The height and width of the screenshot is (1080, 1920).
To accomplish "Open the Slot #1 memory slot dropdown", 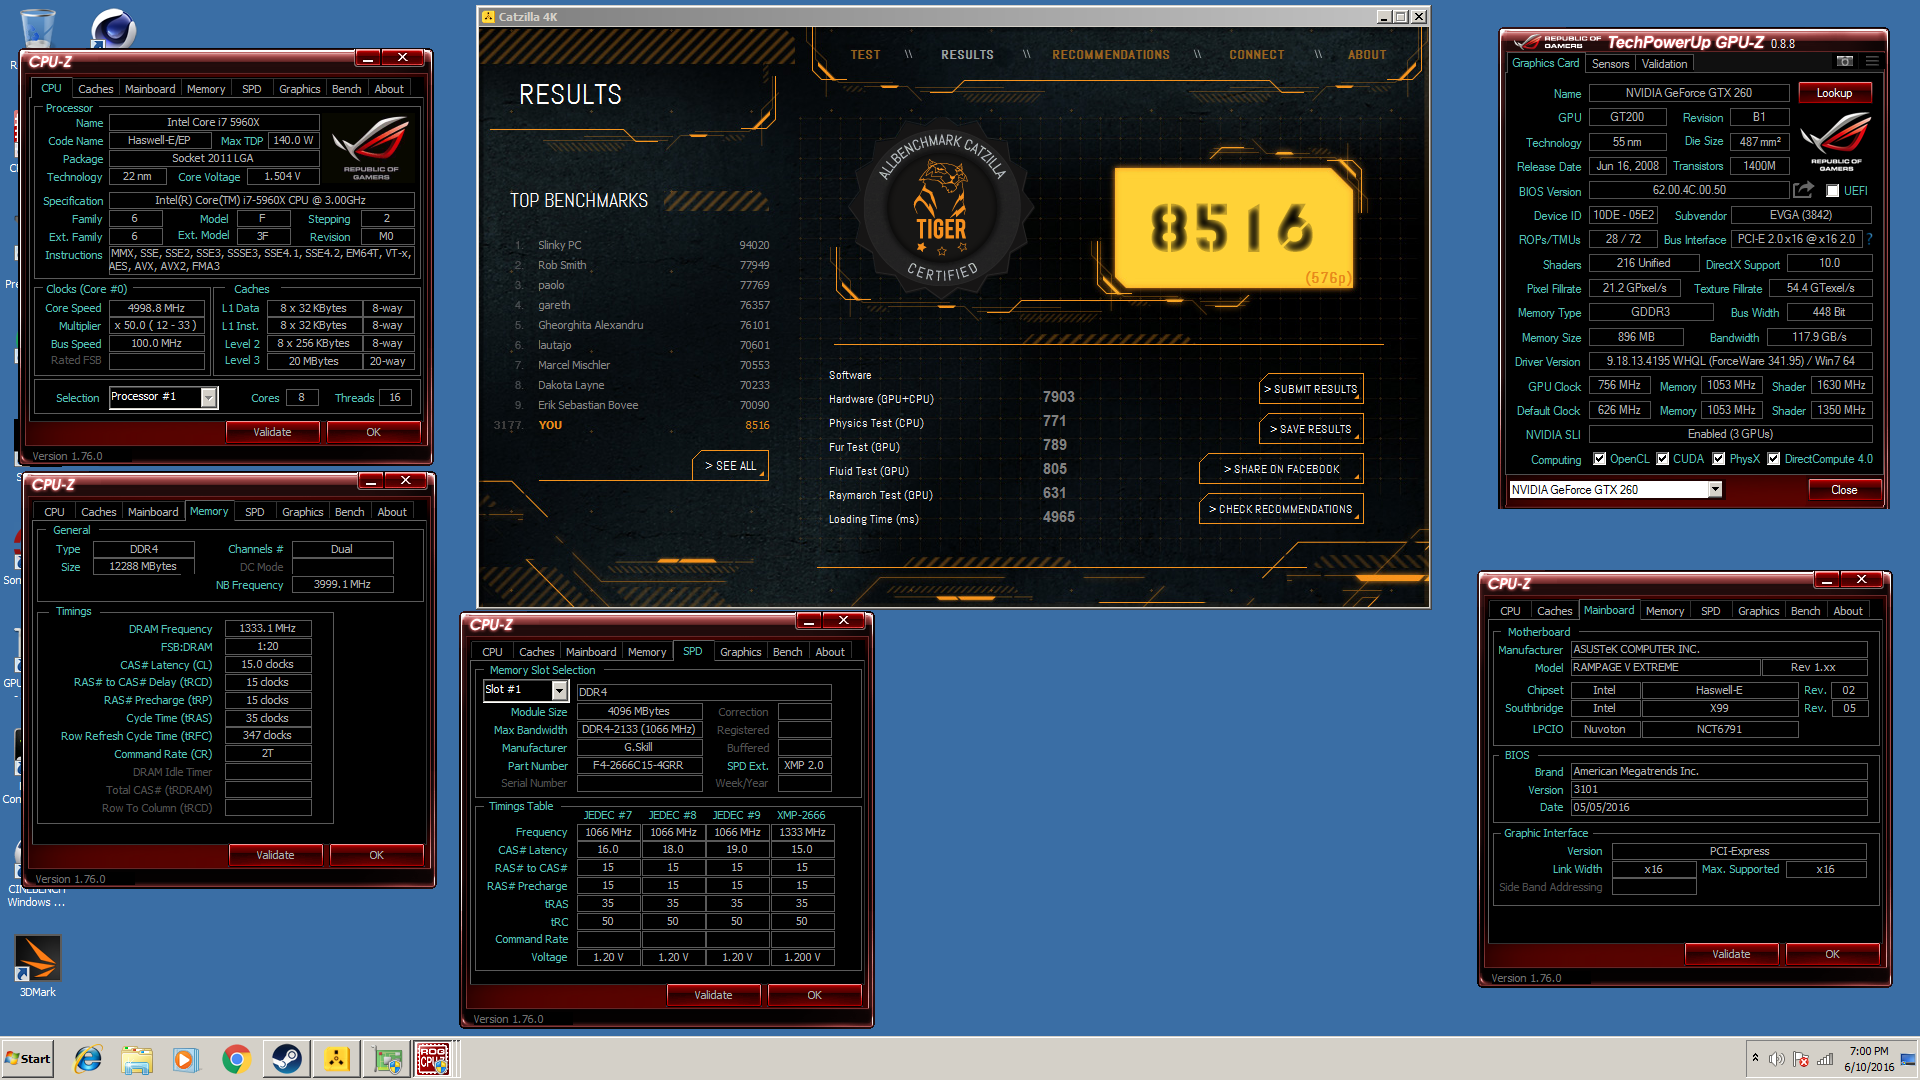I will [559, 691].
